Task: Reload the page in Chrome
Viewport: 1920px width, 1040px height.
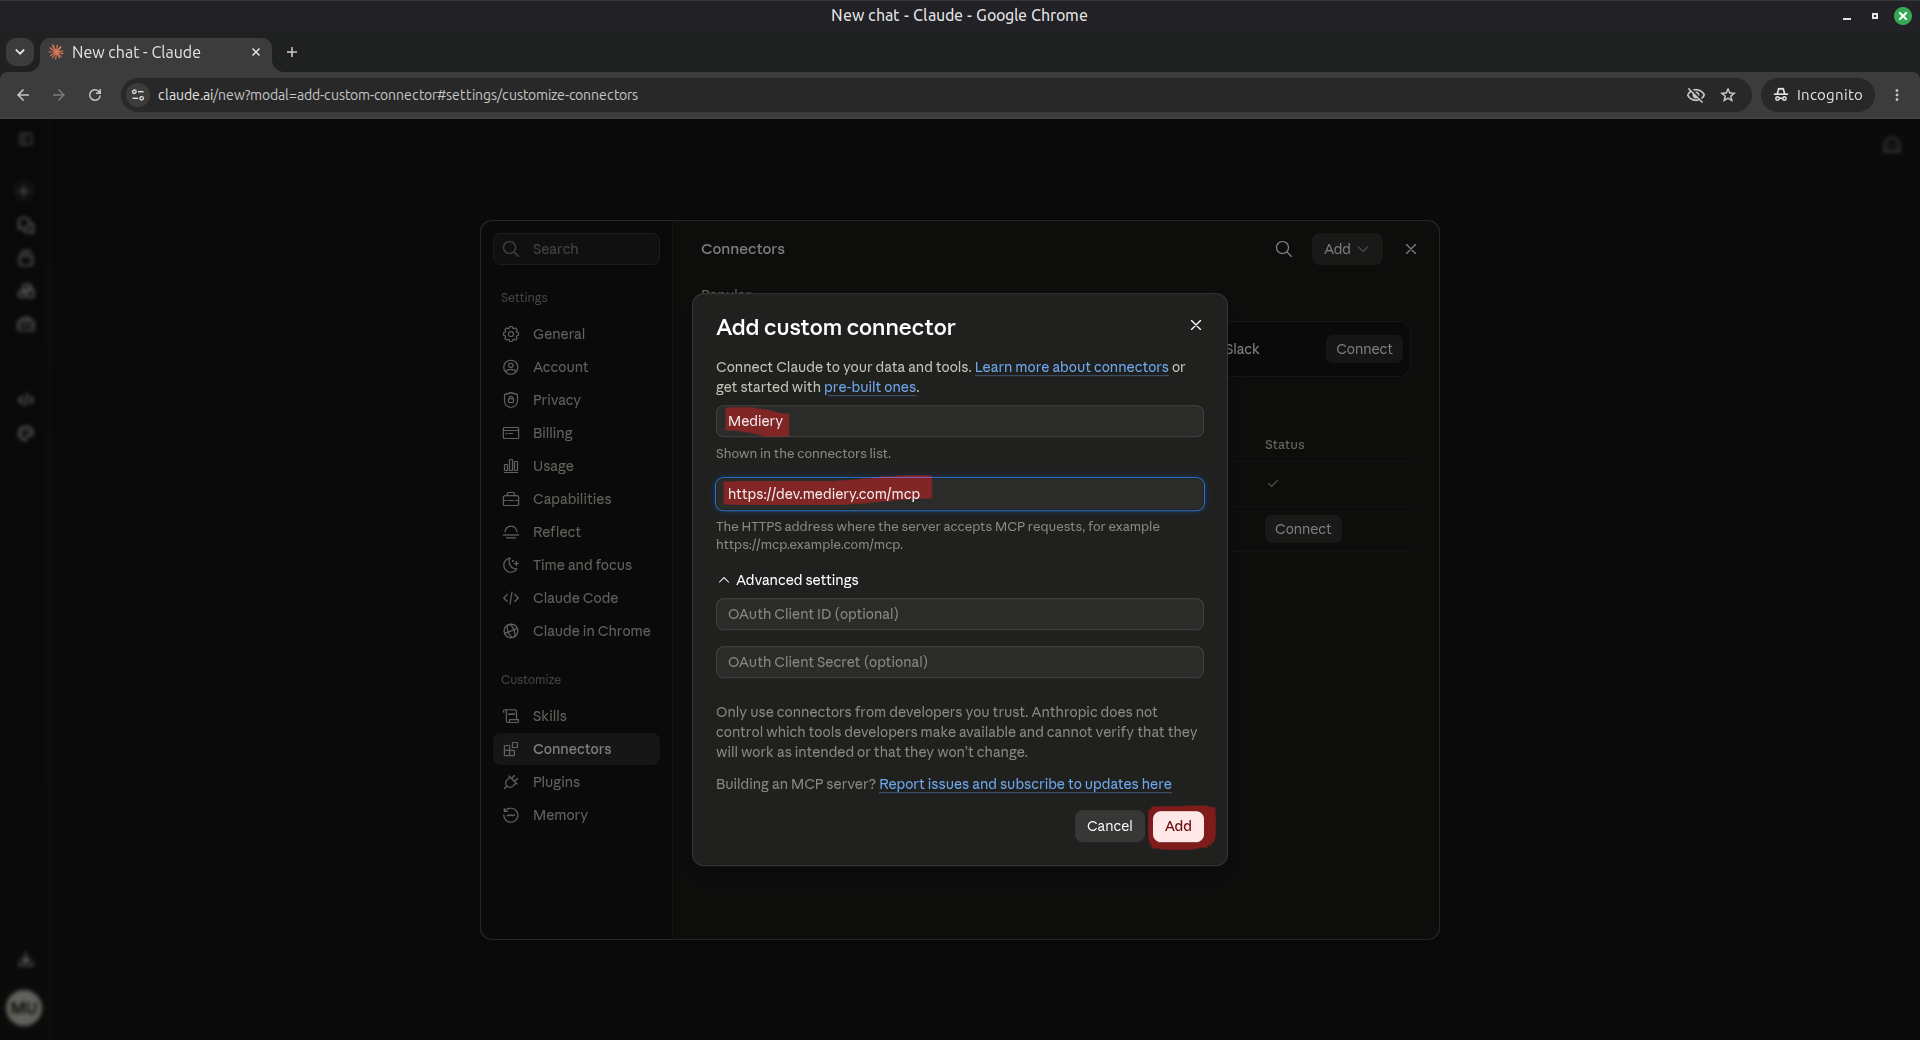Action: point(95,95)
